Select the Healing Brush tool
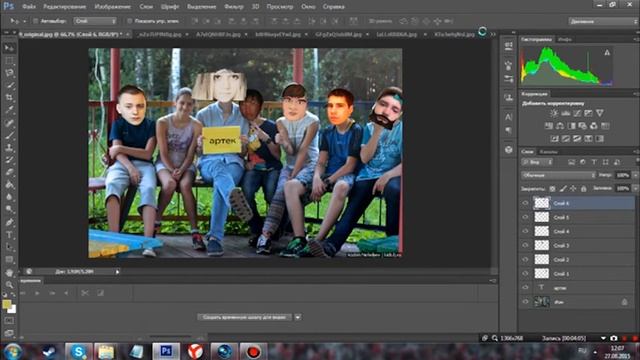 pyautogui.click(x=9, y=122)
